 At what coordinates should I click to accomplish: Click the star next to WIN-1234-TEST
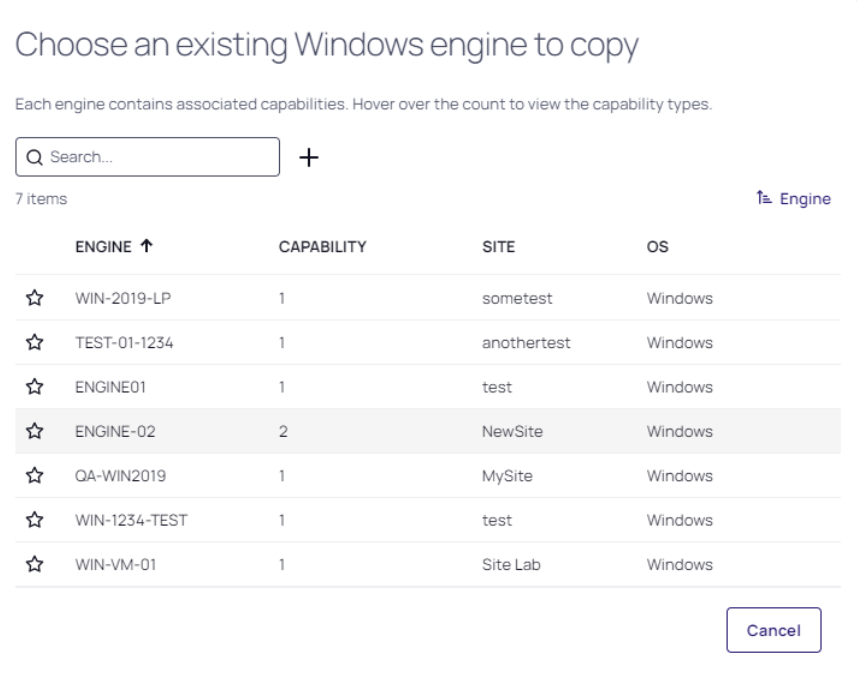click(35, 520)
